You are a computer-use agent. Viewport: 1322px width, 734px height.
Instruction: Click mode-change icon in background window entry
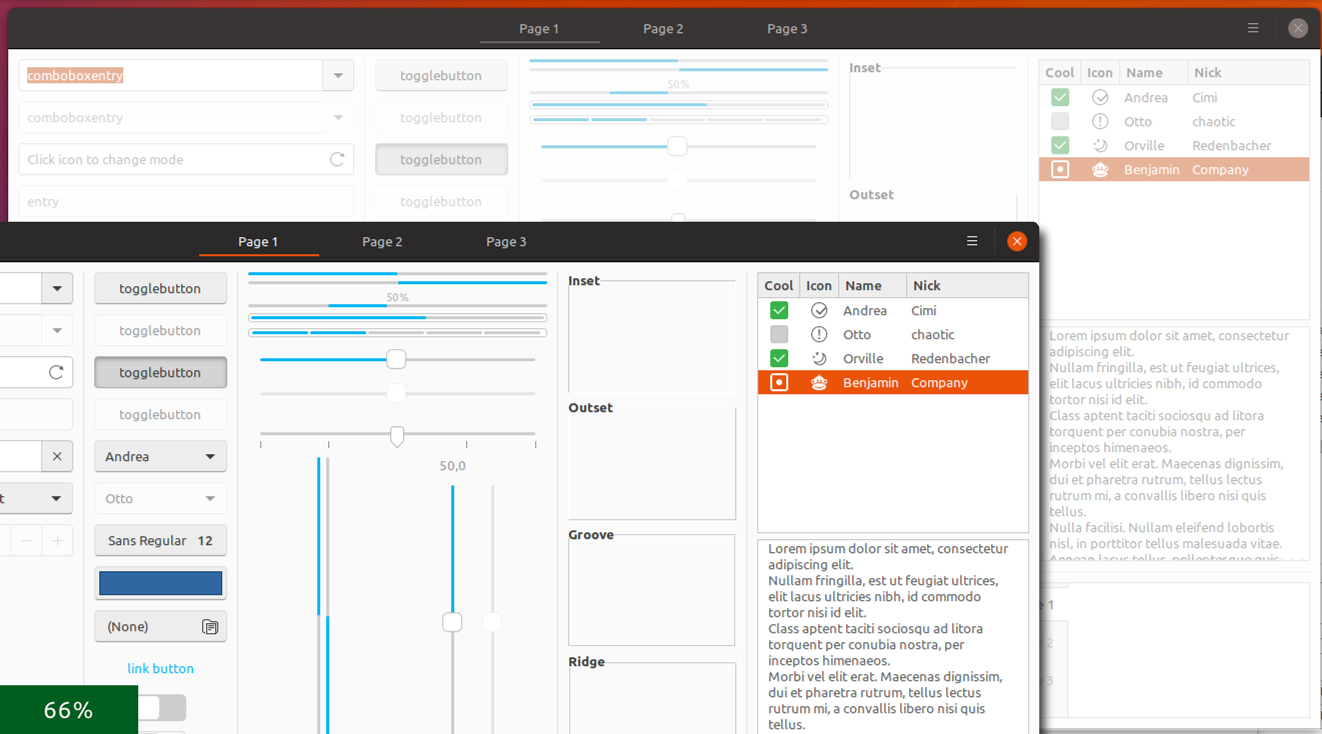pyautogui.click(x=337, y=159)
